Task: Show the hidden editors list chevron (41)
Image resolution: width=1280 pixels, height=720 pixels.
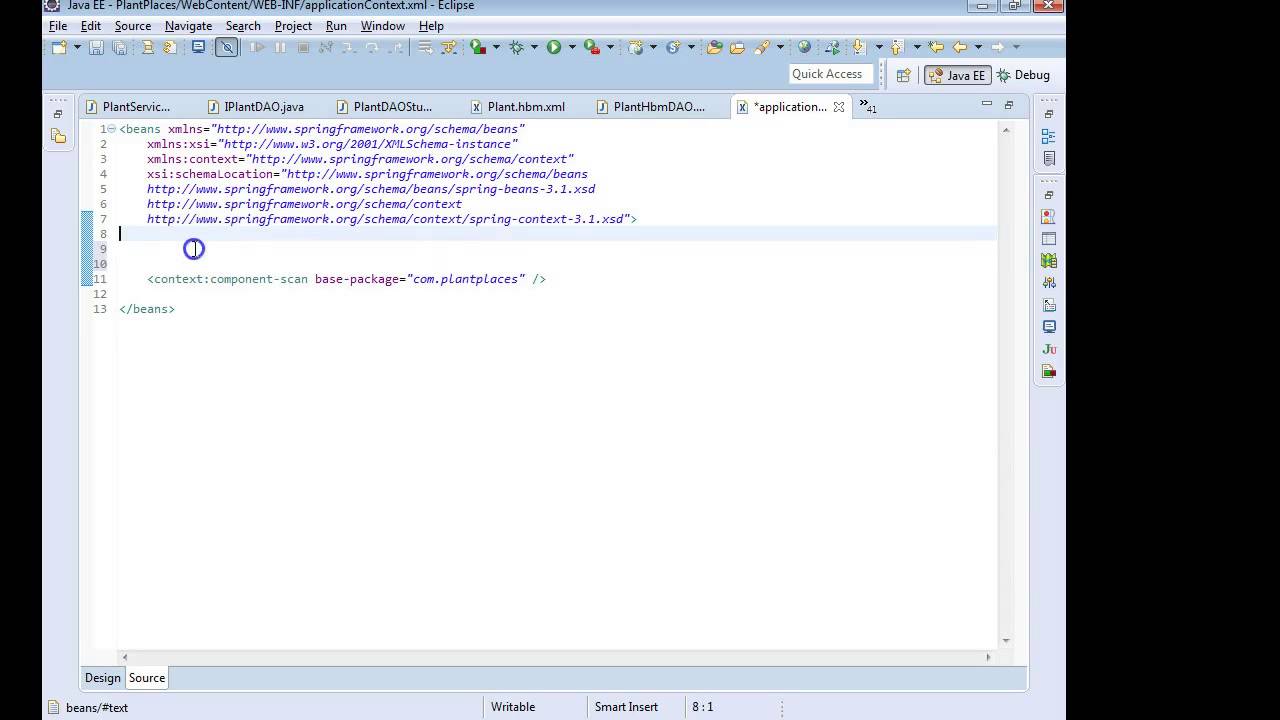Action: tap(867, 107)
